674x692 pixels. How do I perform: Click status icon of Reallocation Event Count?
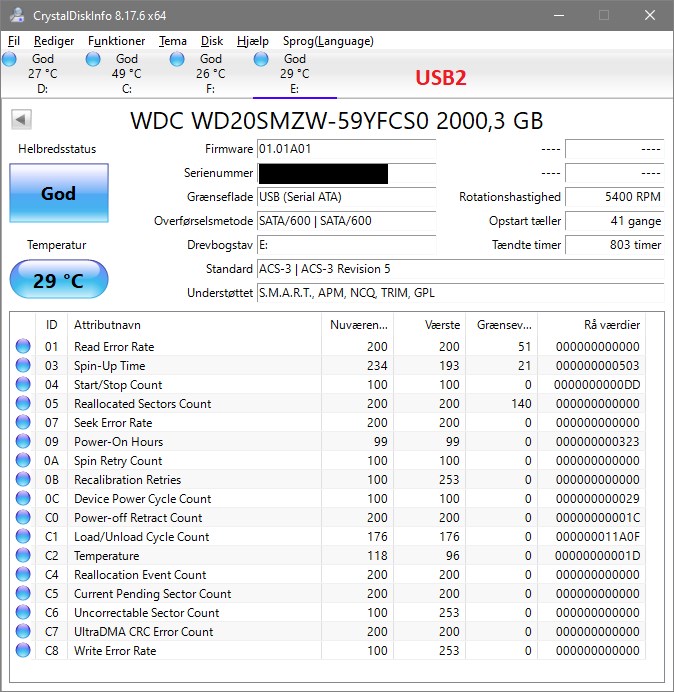tap(23, 574)
